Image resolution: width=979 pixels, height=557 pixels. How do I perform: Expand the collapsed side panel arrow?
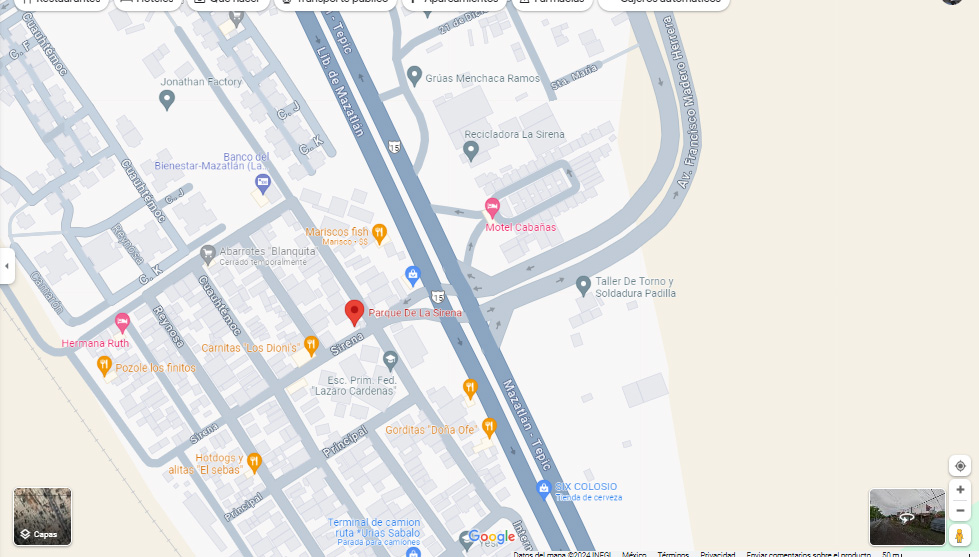pyautogui.click(x=7, y=266)
